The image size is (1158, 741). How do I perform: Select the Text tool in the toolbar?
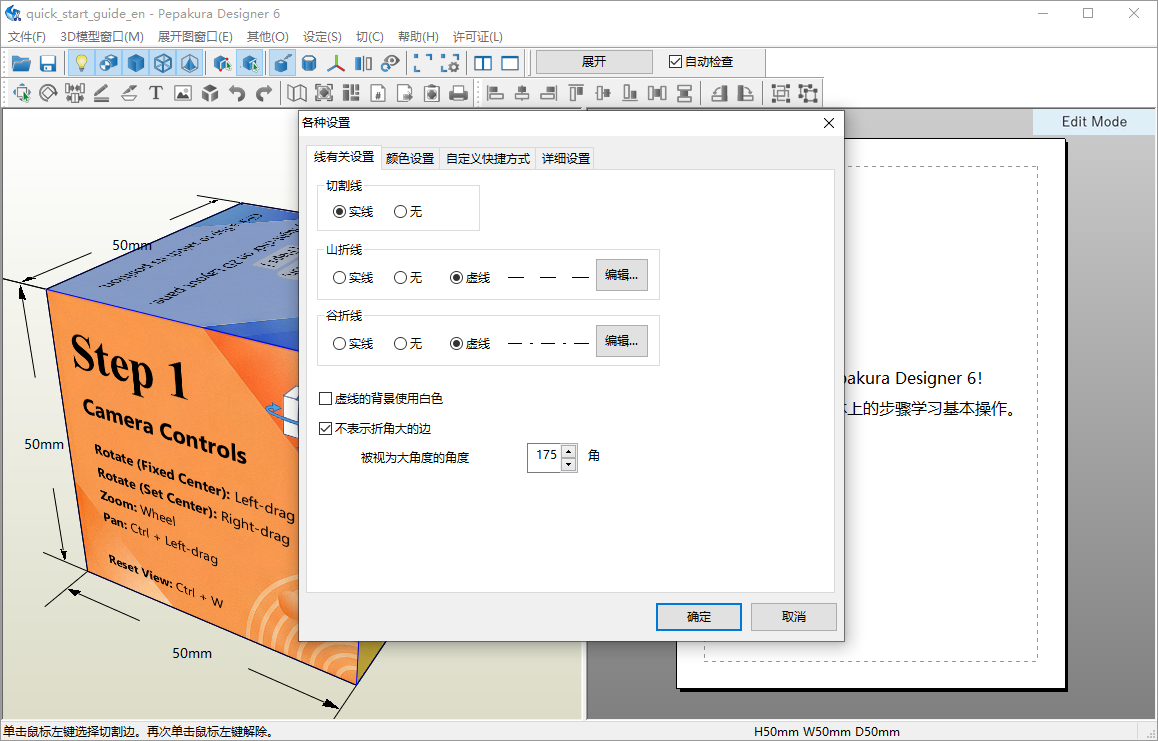pos(154,92)
